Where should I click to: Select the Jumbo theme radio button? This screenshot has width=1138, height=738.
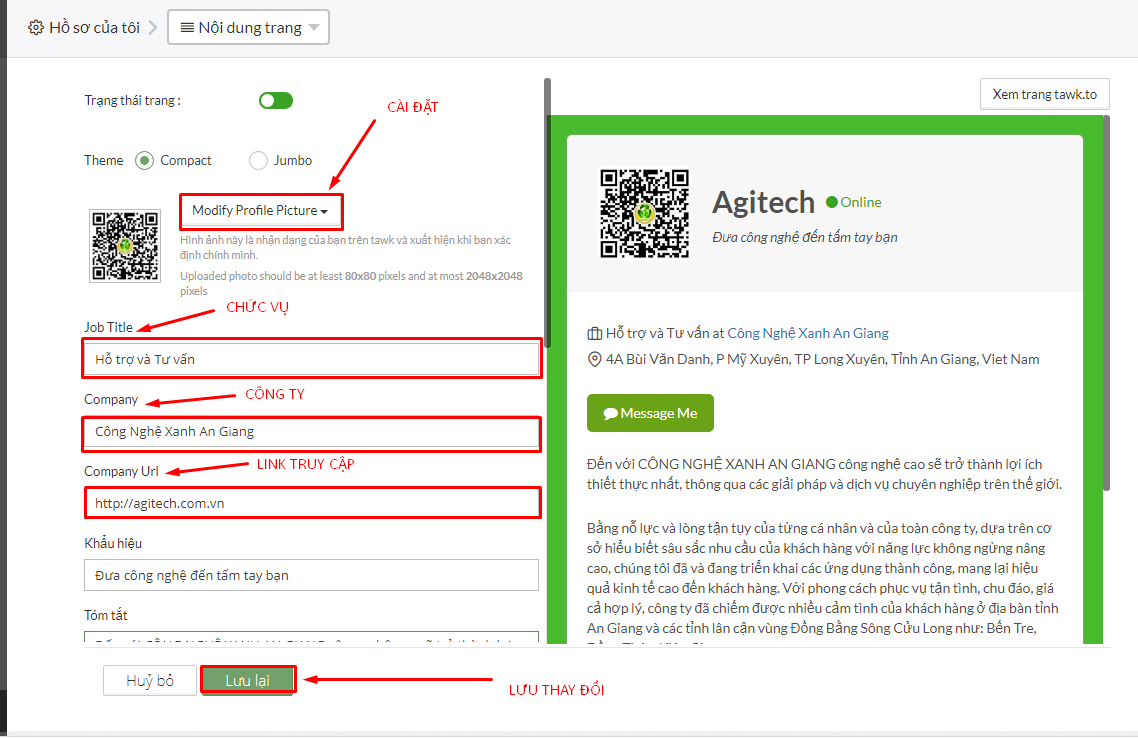(258, 160)
